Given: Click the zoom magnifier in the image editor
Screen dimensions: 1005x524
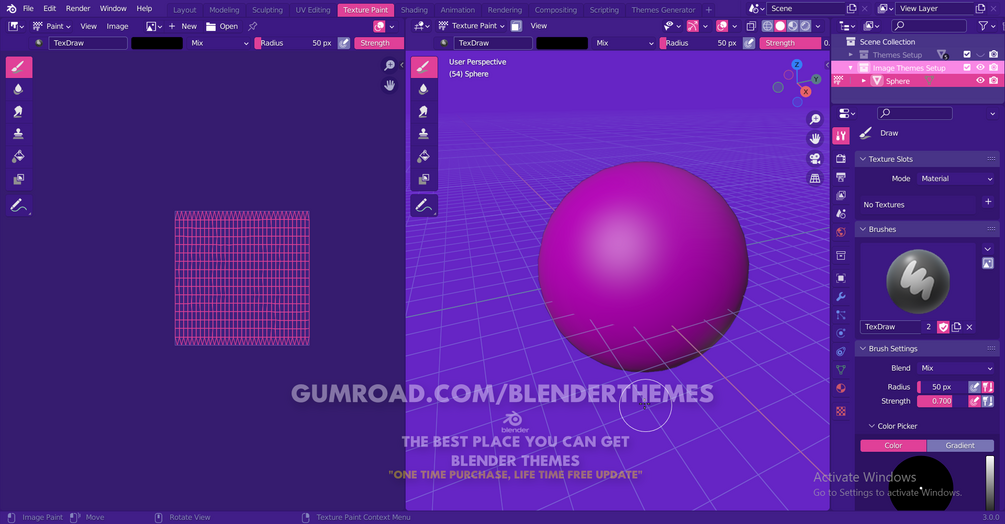Looking at the screenshot, I should (389, 65).
